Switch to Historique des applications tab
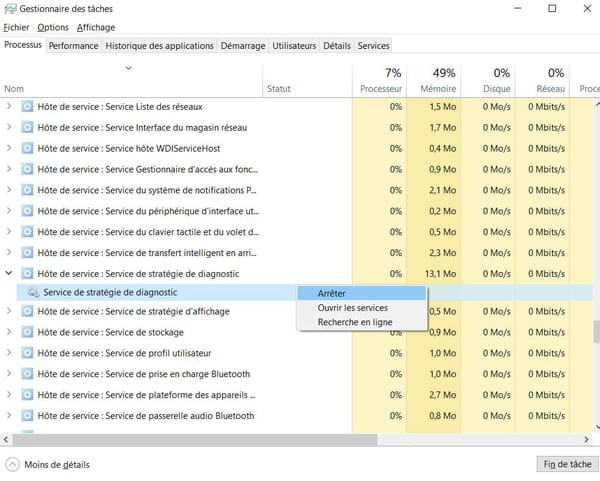This screenshot has height=481, width=600. pyautogui.click(x=160, y=46)
